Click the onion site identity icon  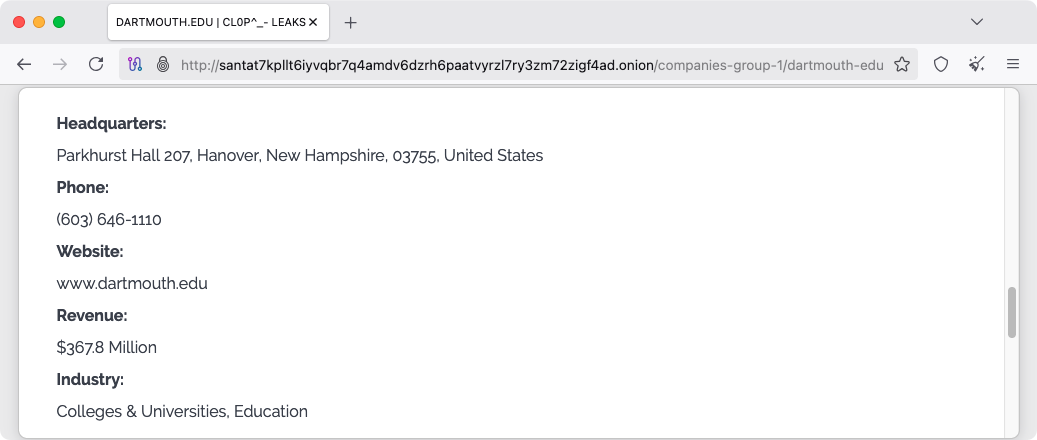point(163,65)
